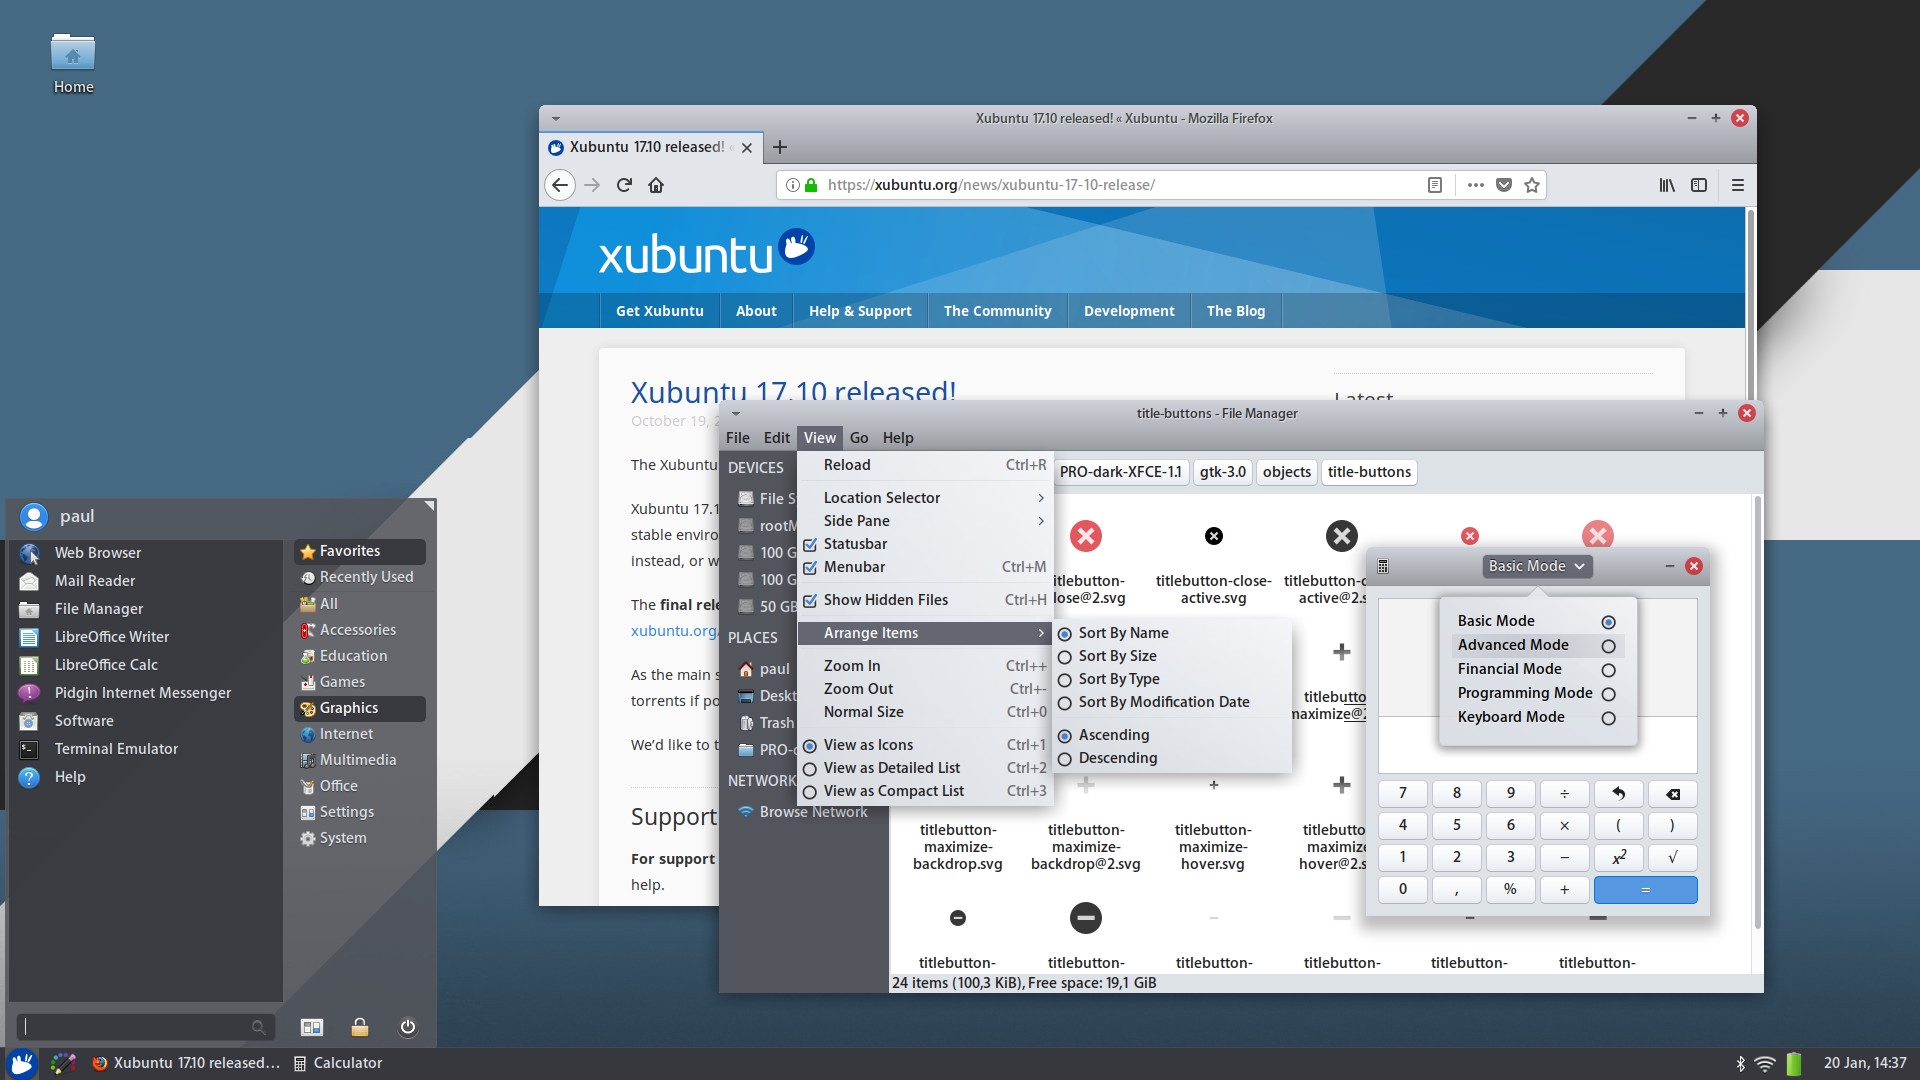This screenshot has height=1080, width=1920.
Task: Bookmark page using the star icon
Action: 1531,185
